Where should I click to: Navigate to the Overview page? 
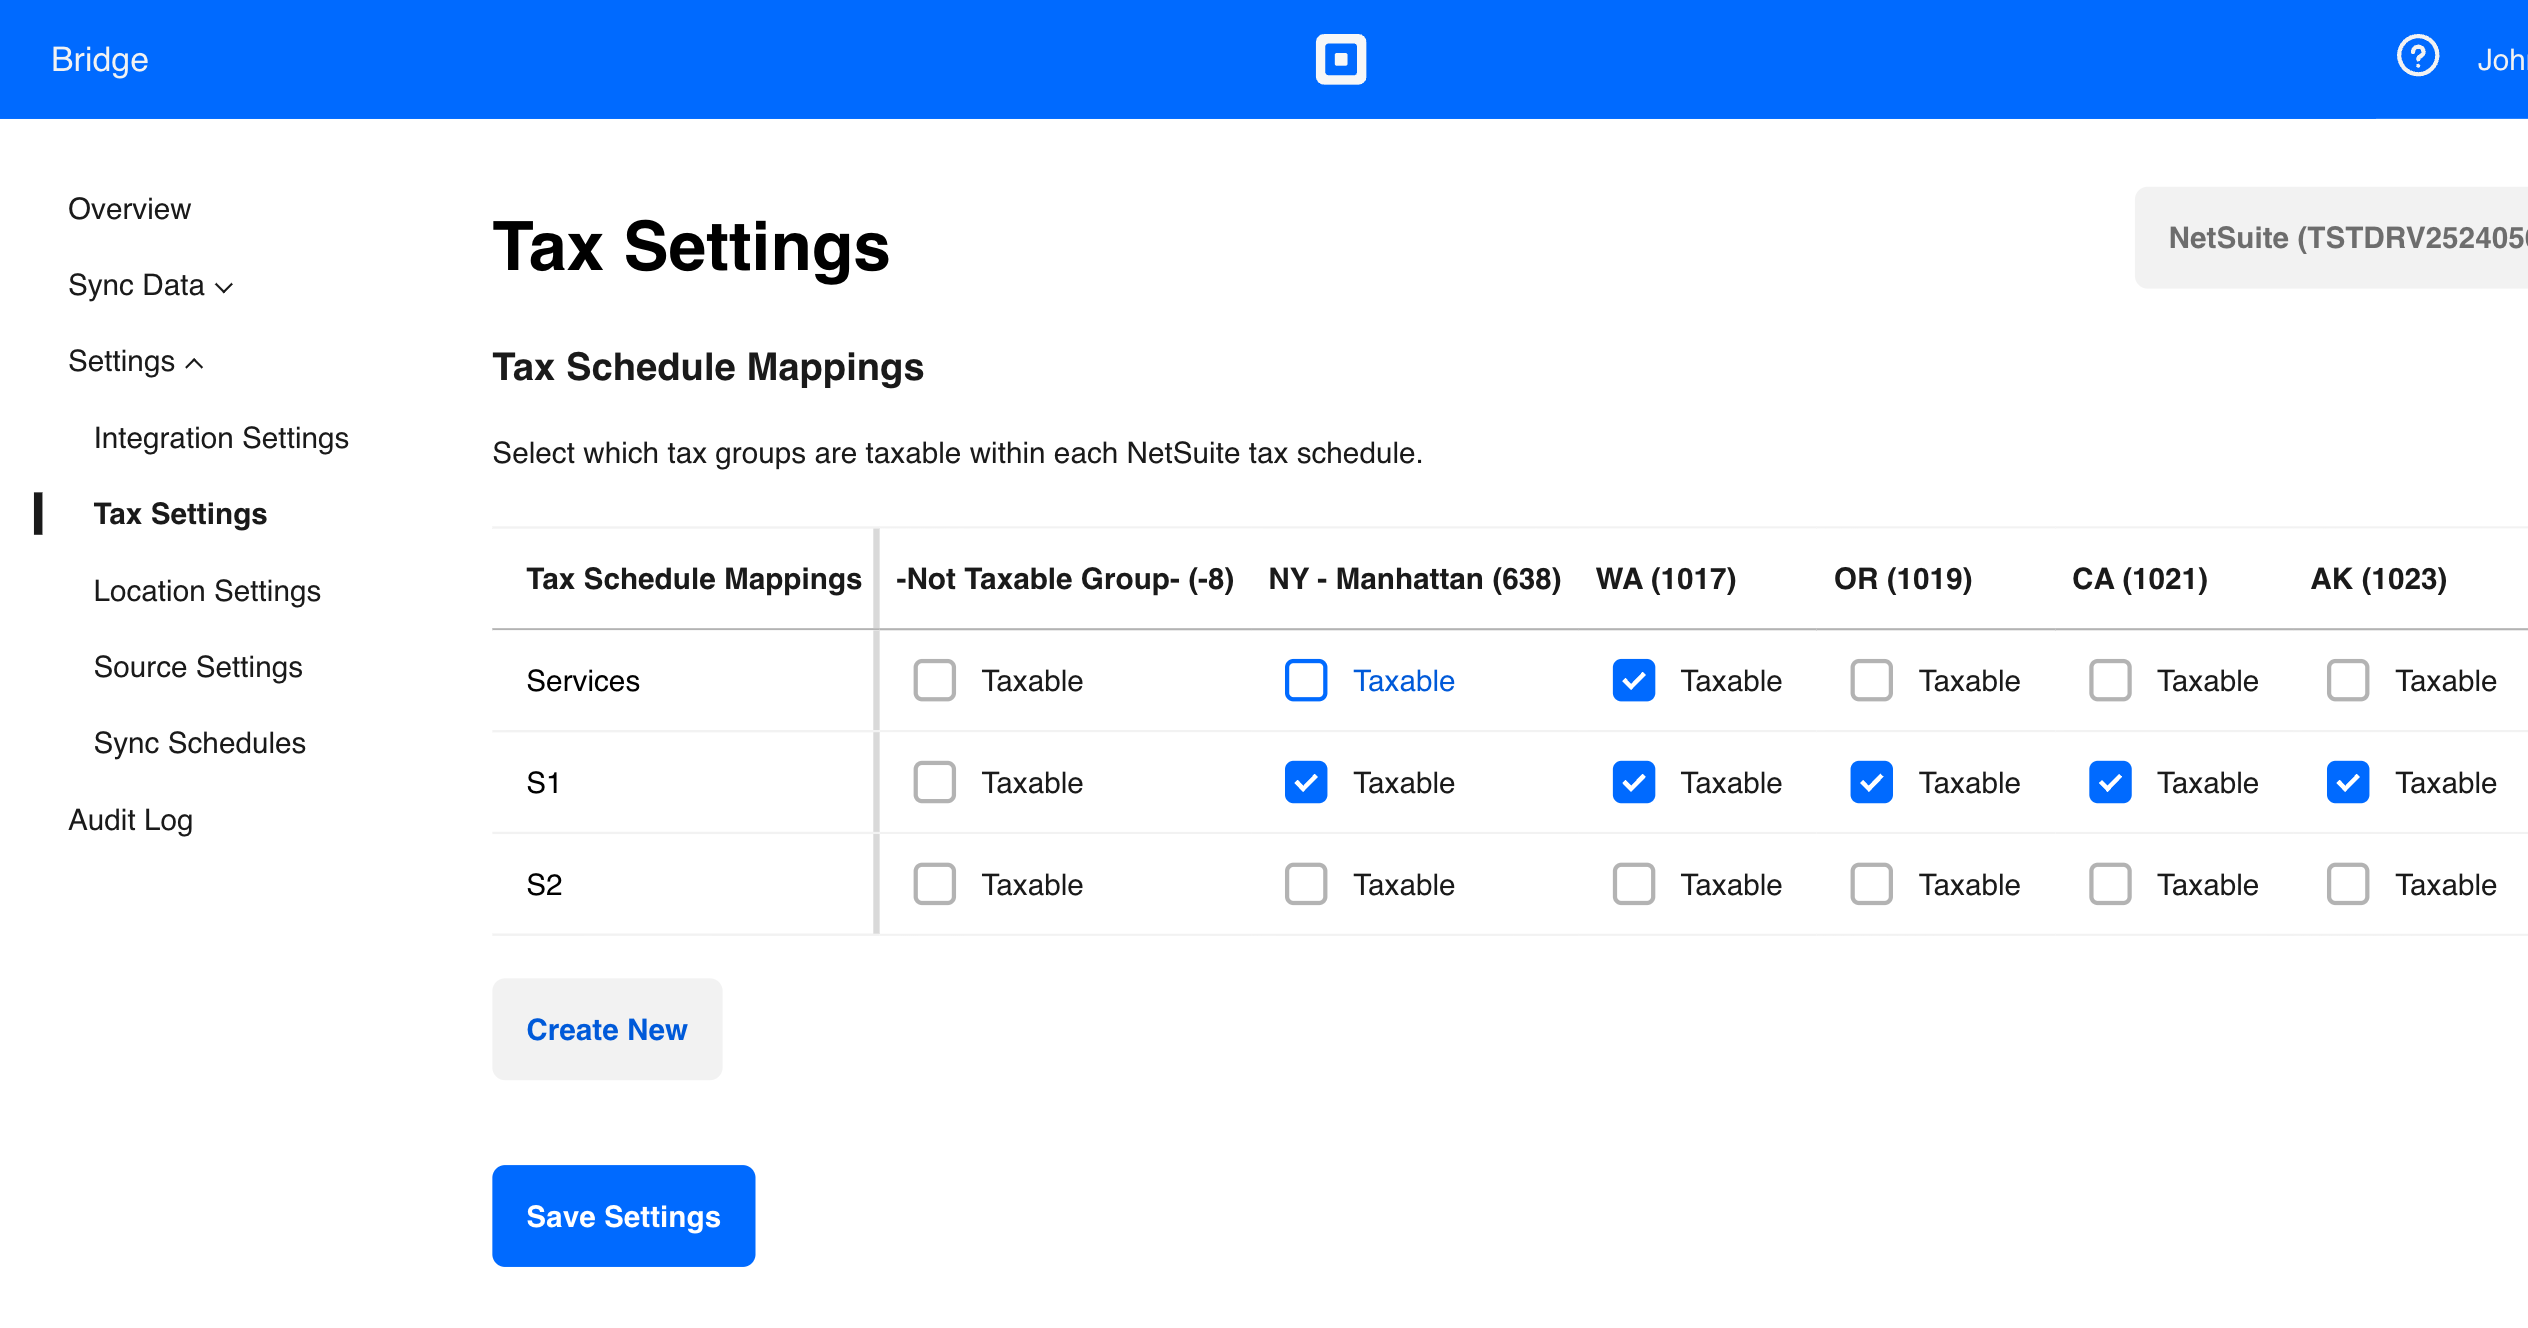coord(129,209)
